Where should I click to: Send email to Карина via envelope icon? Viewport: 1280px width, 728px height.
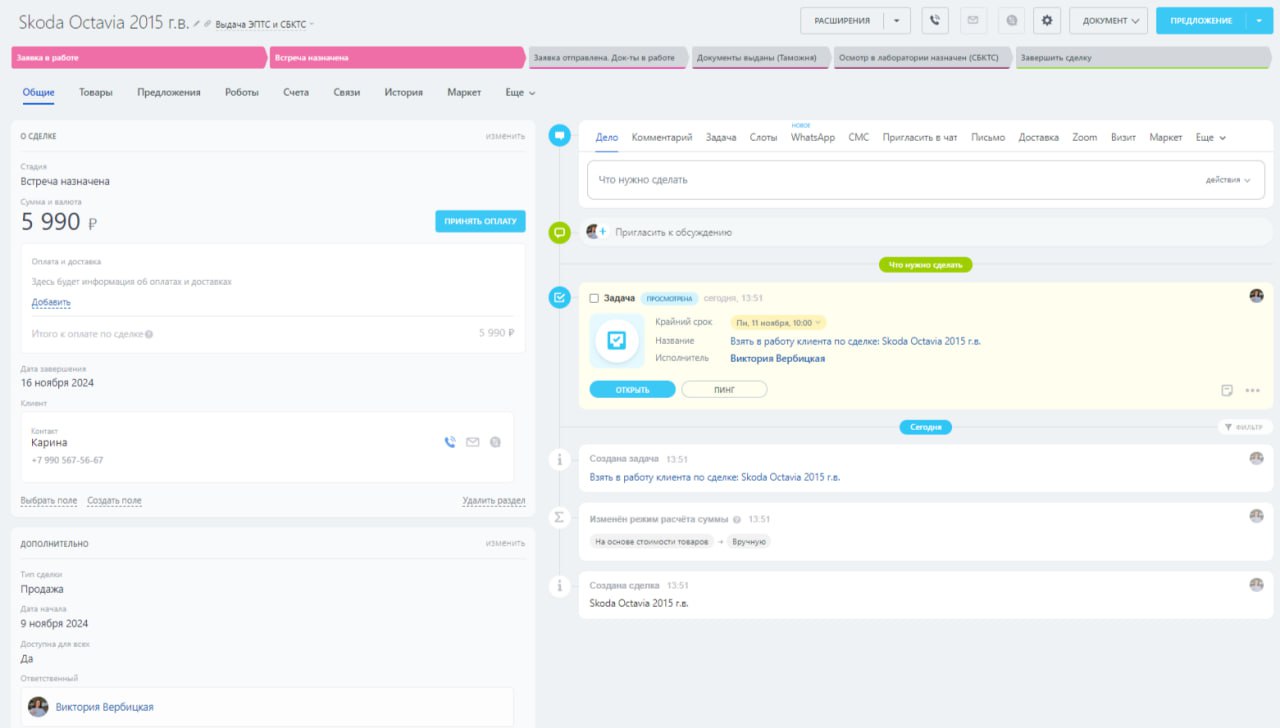(x=472, y=442)
